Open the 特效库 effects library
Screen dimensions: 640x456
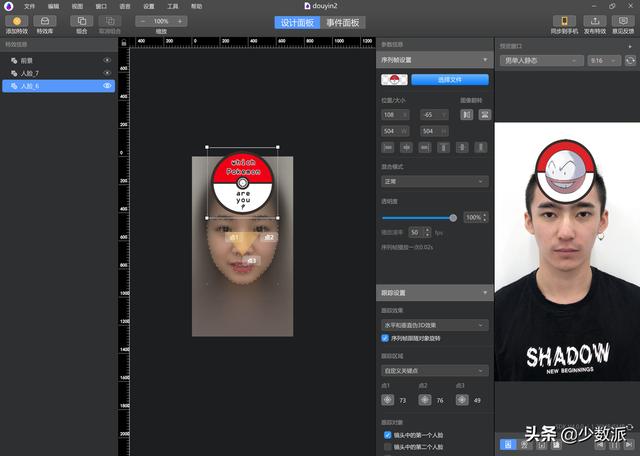(x=45, y=21)
